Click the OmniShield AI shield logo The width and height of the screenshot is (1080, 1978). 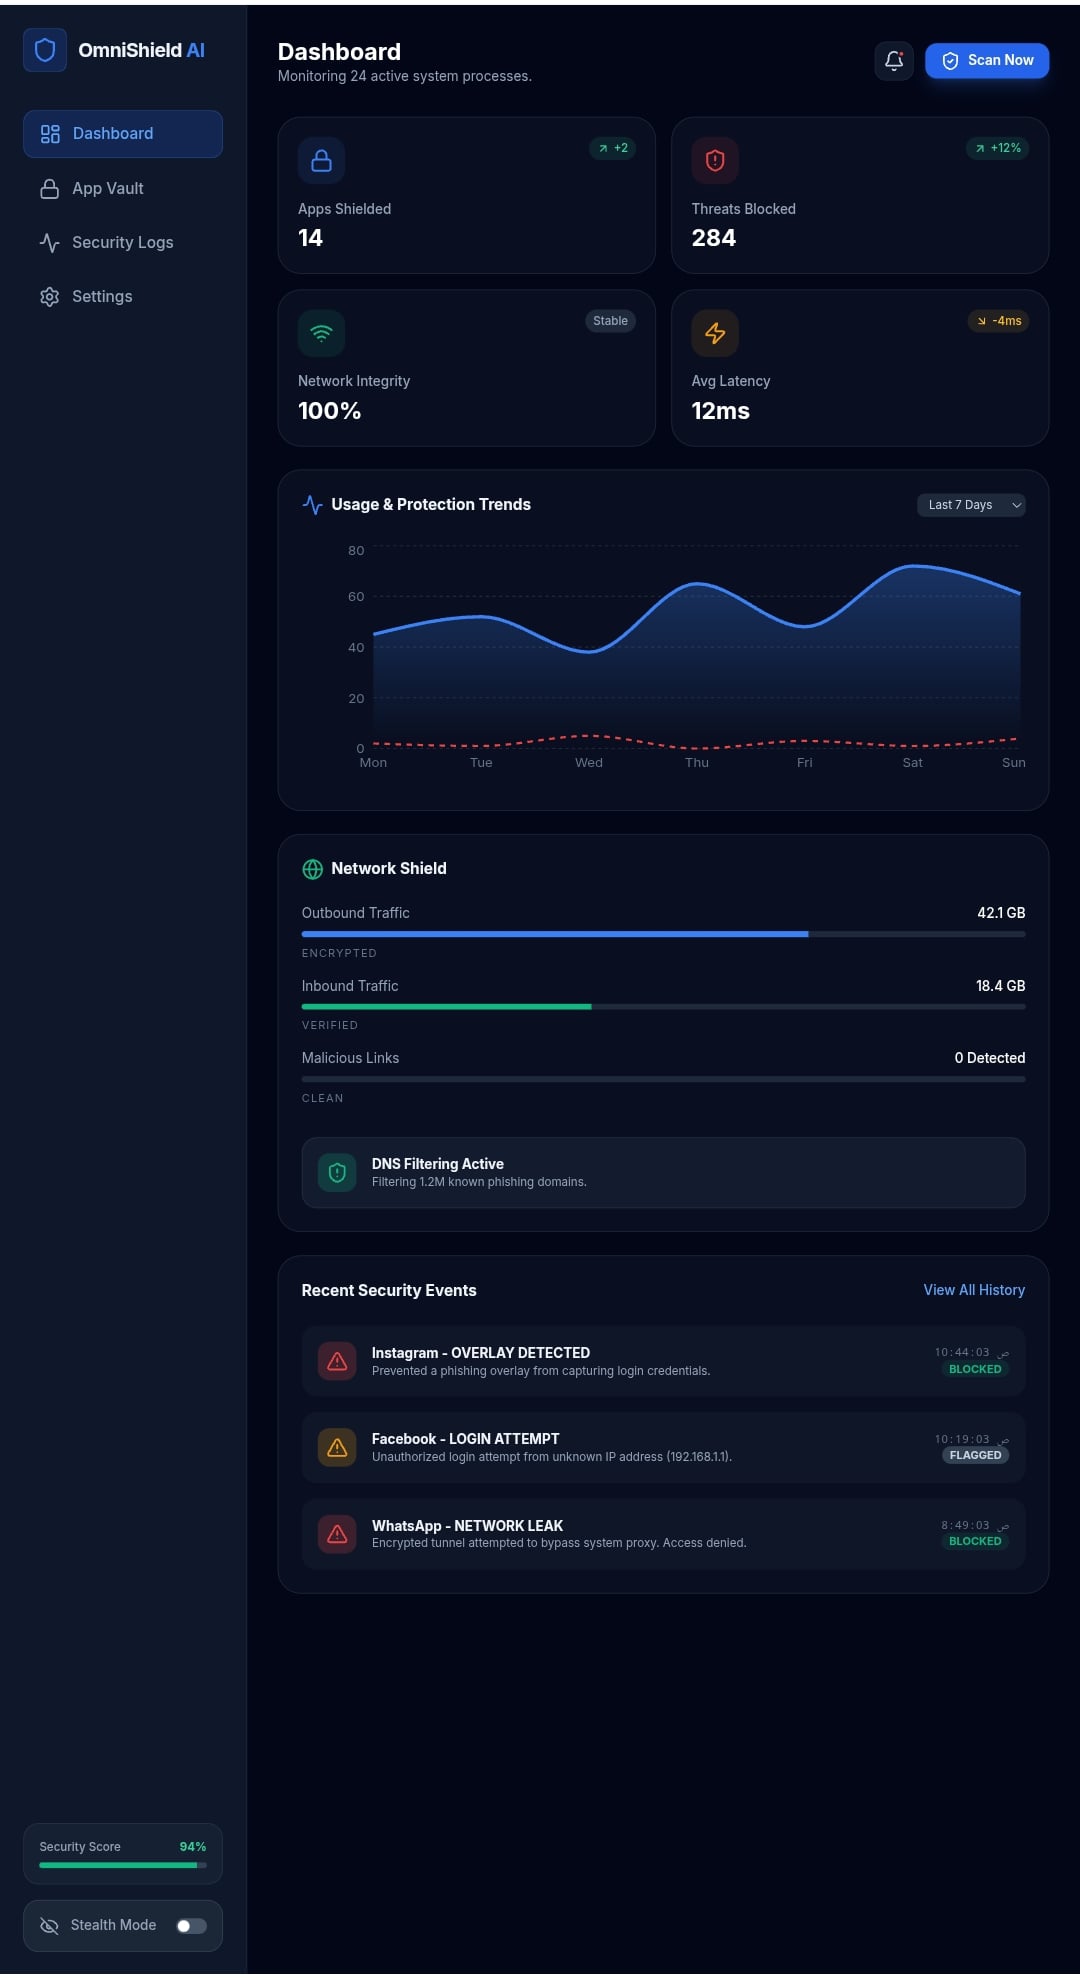pos(45,50)
